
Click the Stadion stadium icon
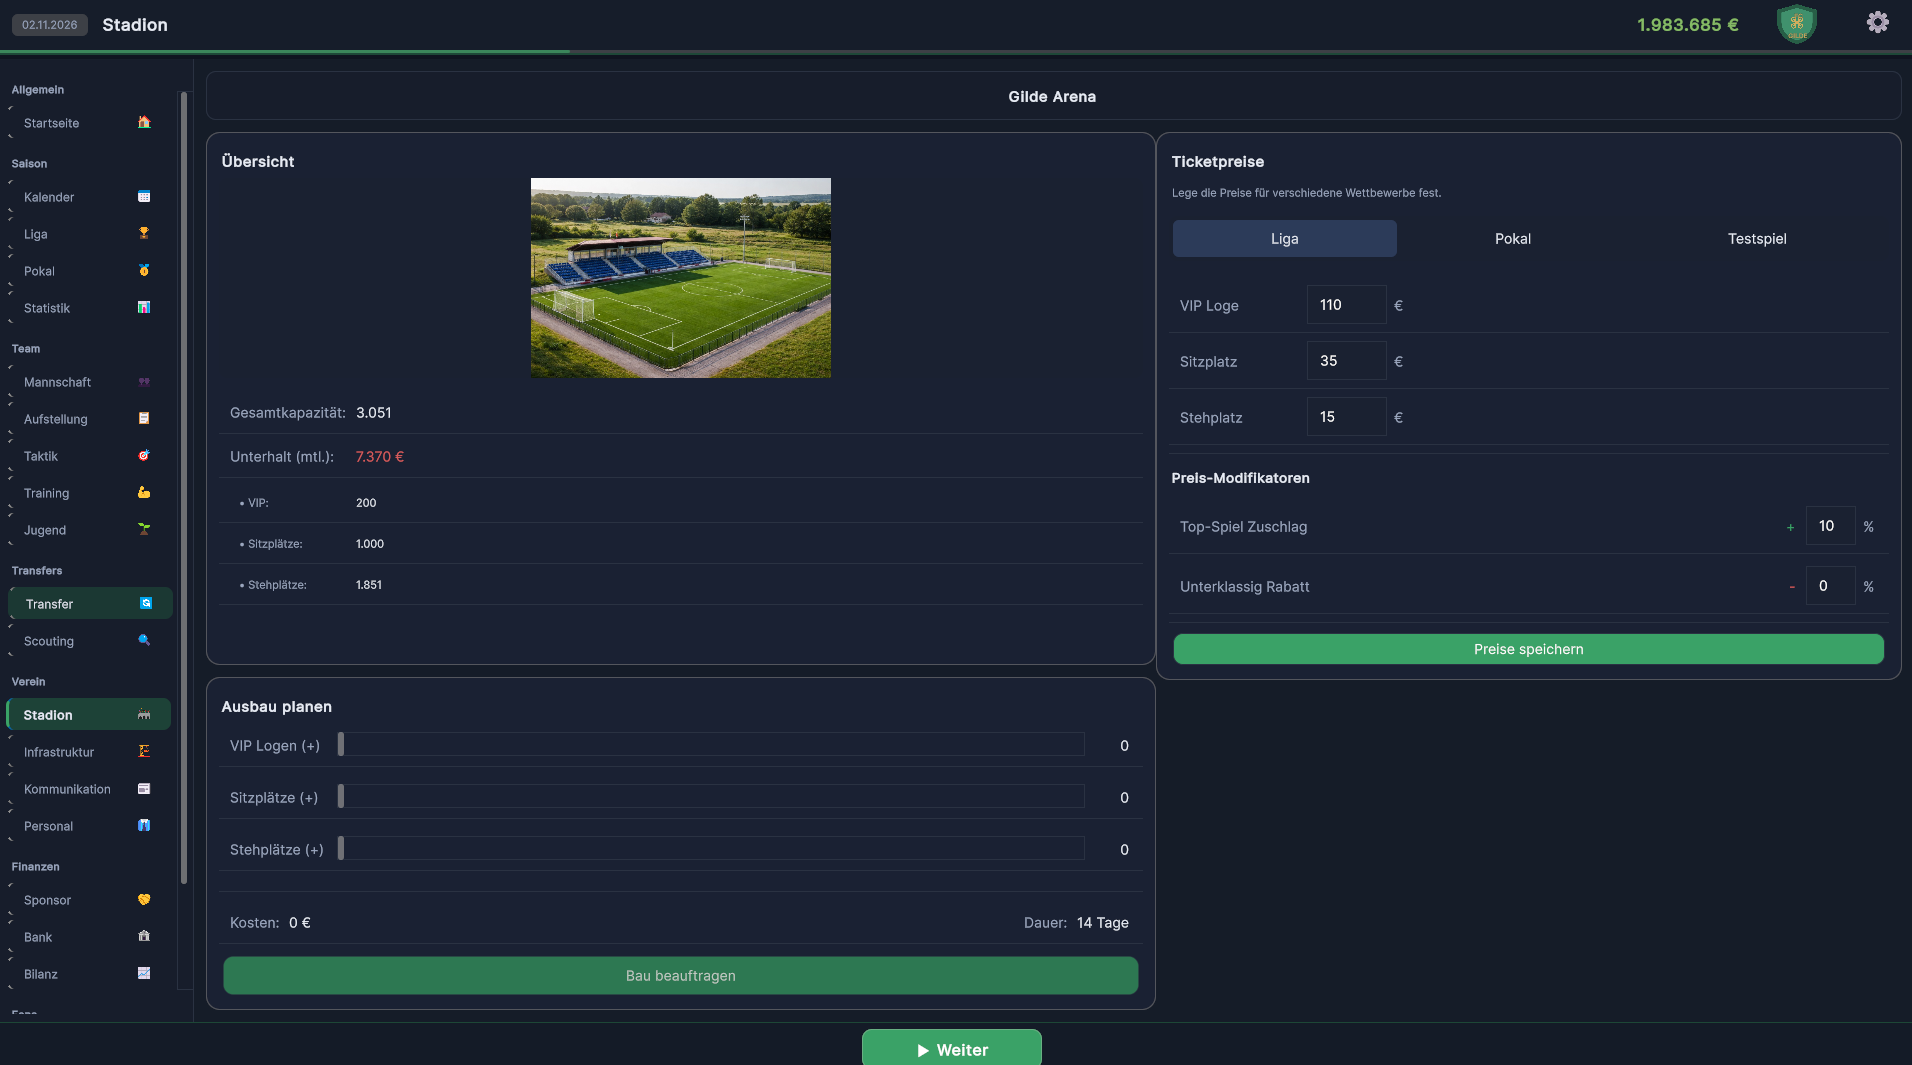click(144, 714)
